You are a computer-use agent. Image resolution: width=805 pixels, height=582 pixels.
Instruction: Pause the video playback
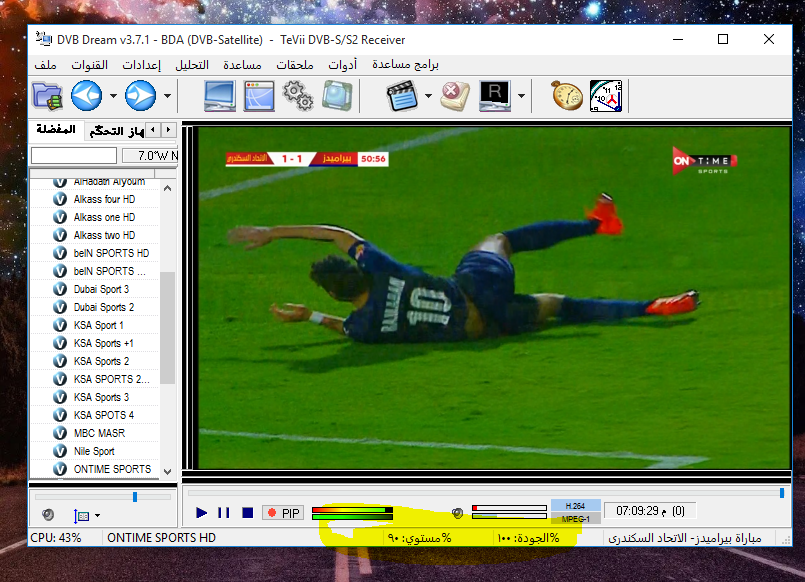[x=224, y=513]
